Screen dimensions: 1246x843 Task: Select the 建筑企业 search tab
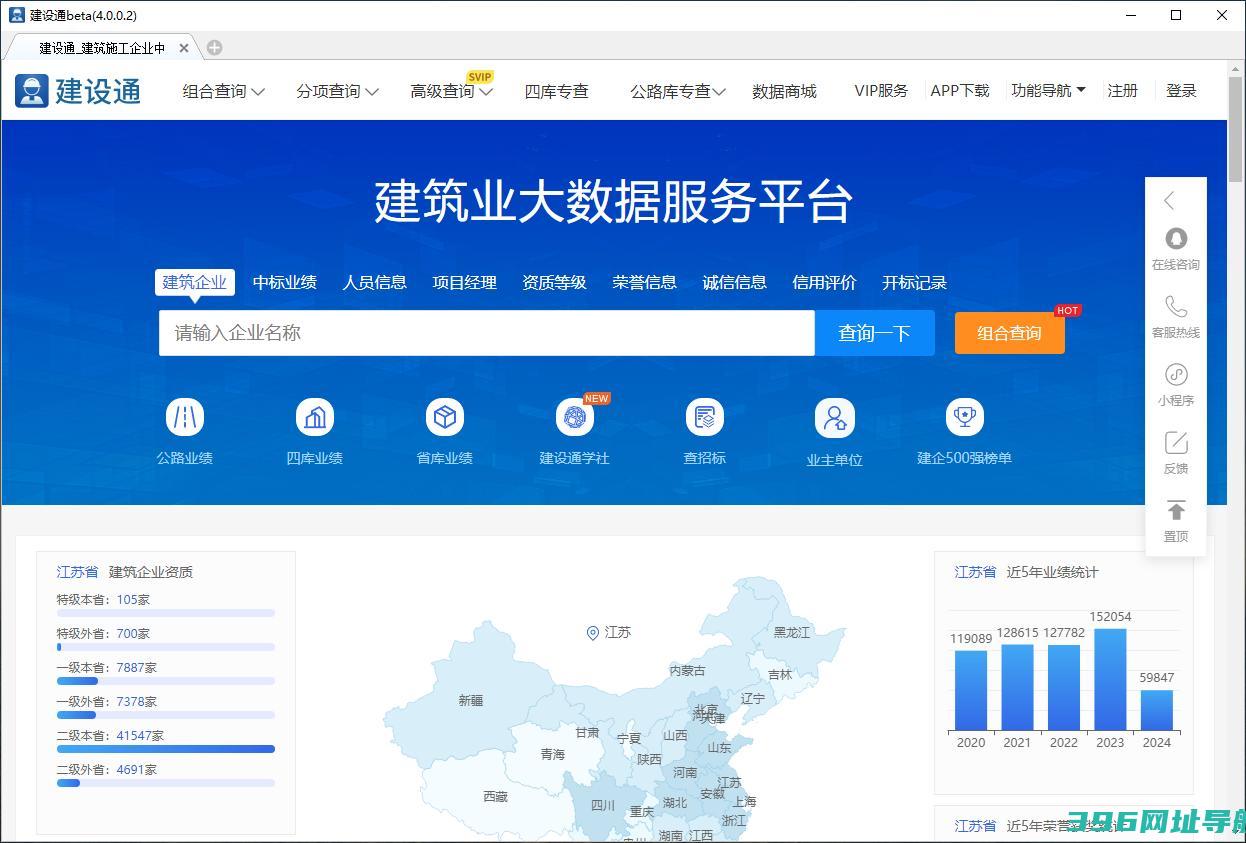click(x=195, y=282)
